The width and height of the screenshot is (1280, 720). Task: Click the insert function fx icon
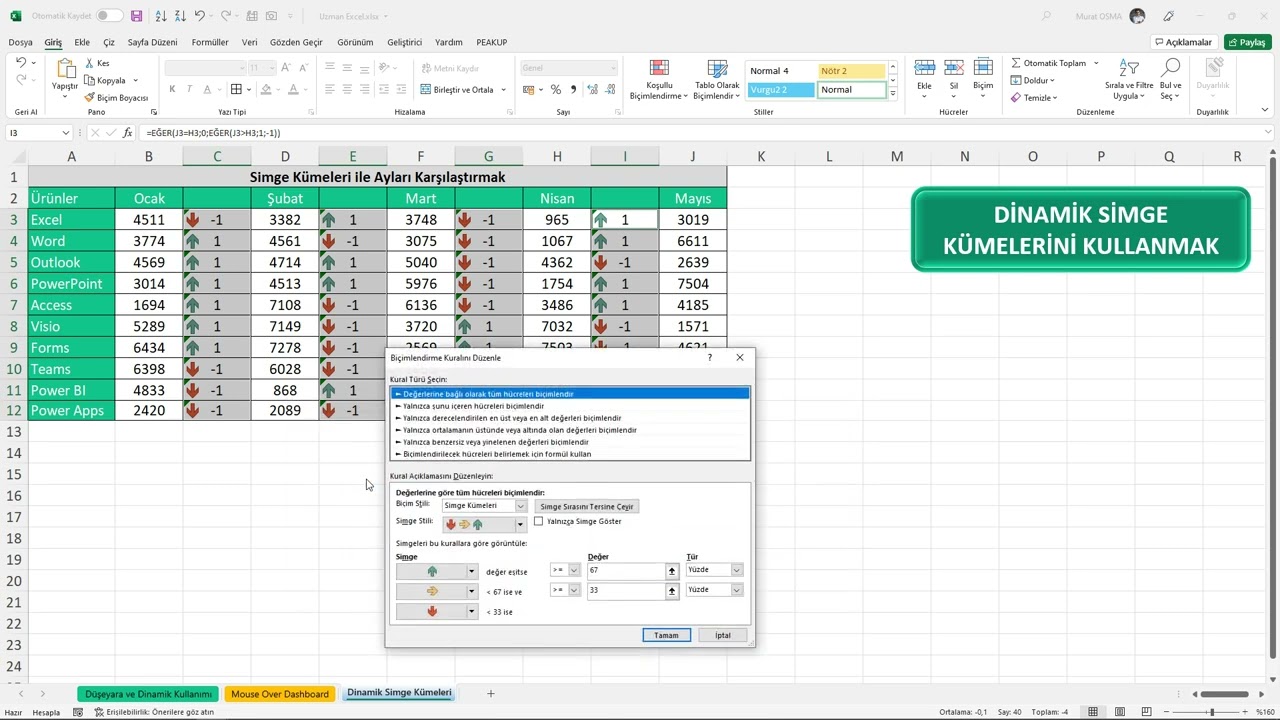(x=128, y=133)
